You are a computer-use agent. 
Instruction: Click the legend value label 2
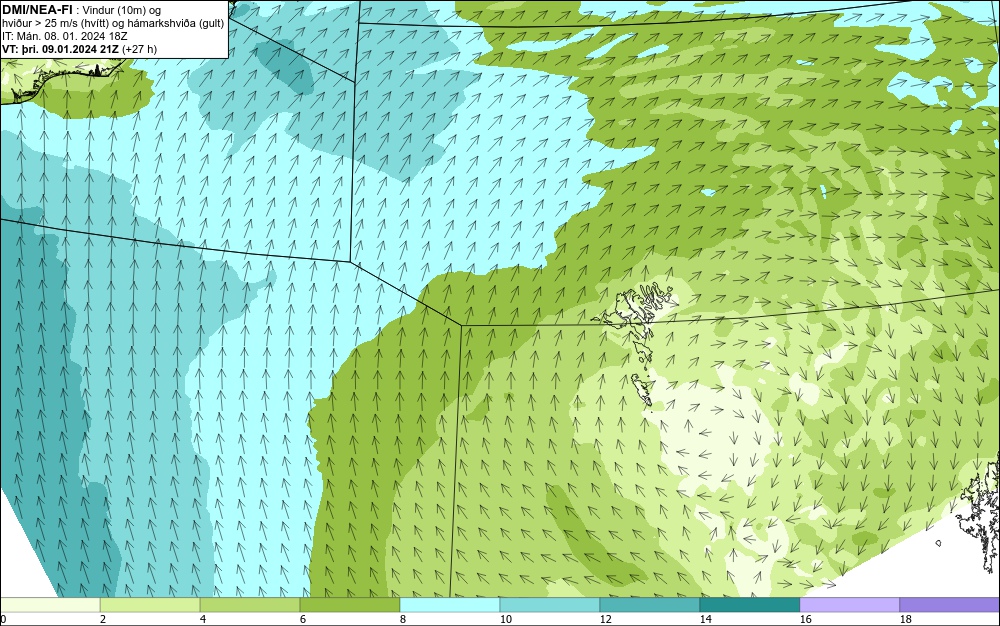pos(103,619)
